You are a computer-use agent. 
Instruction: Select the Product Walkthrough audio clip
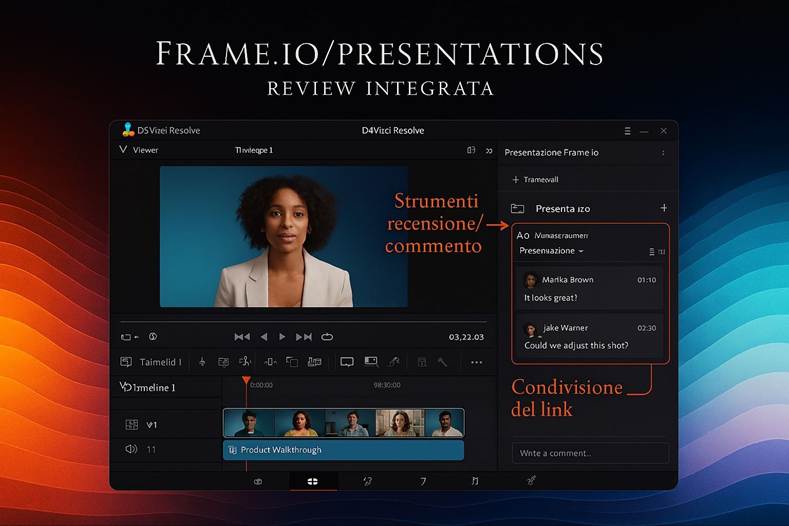click(343, 450)
